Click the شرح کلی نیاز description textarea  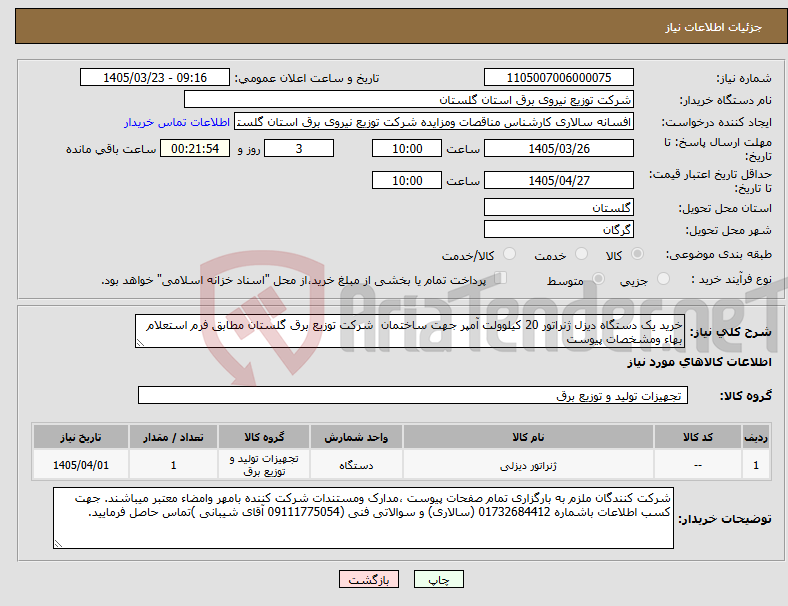(x=410, y=331)
